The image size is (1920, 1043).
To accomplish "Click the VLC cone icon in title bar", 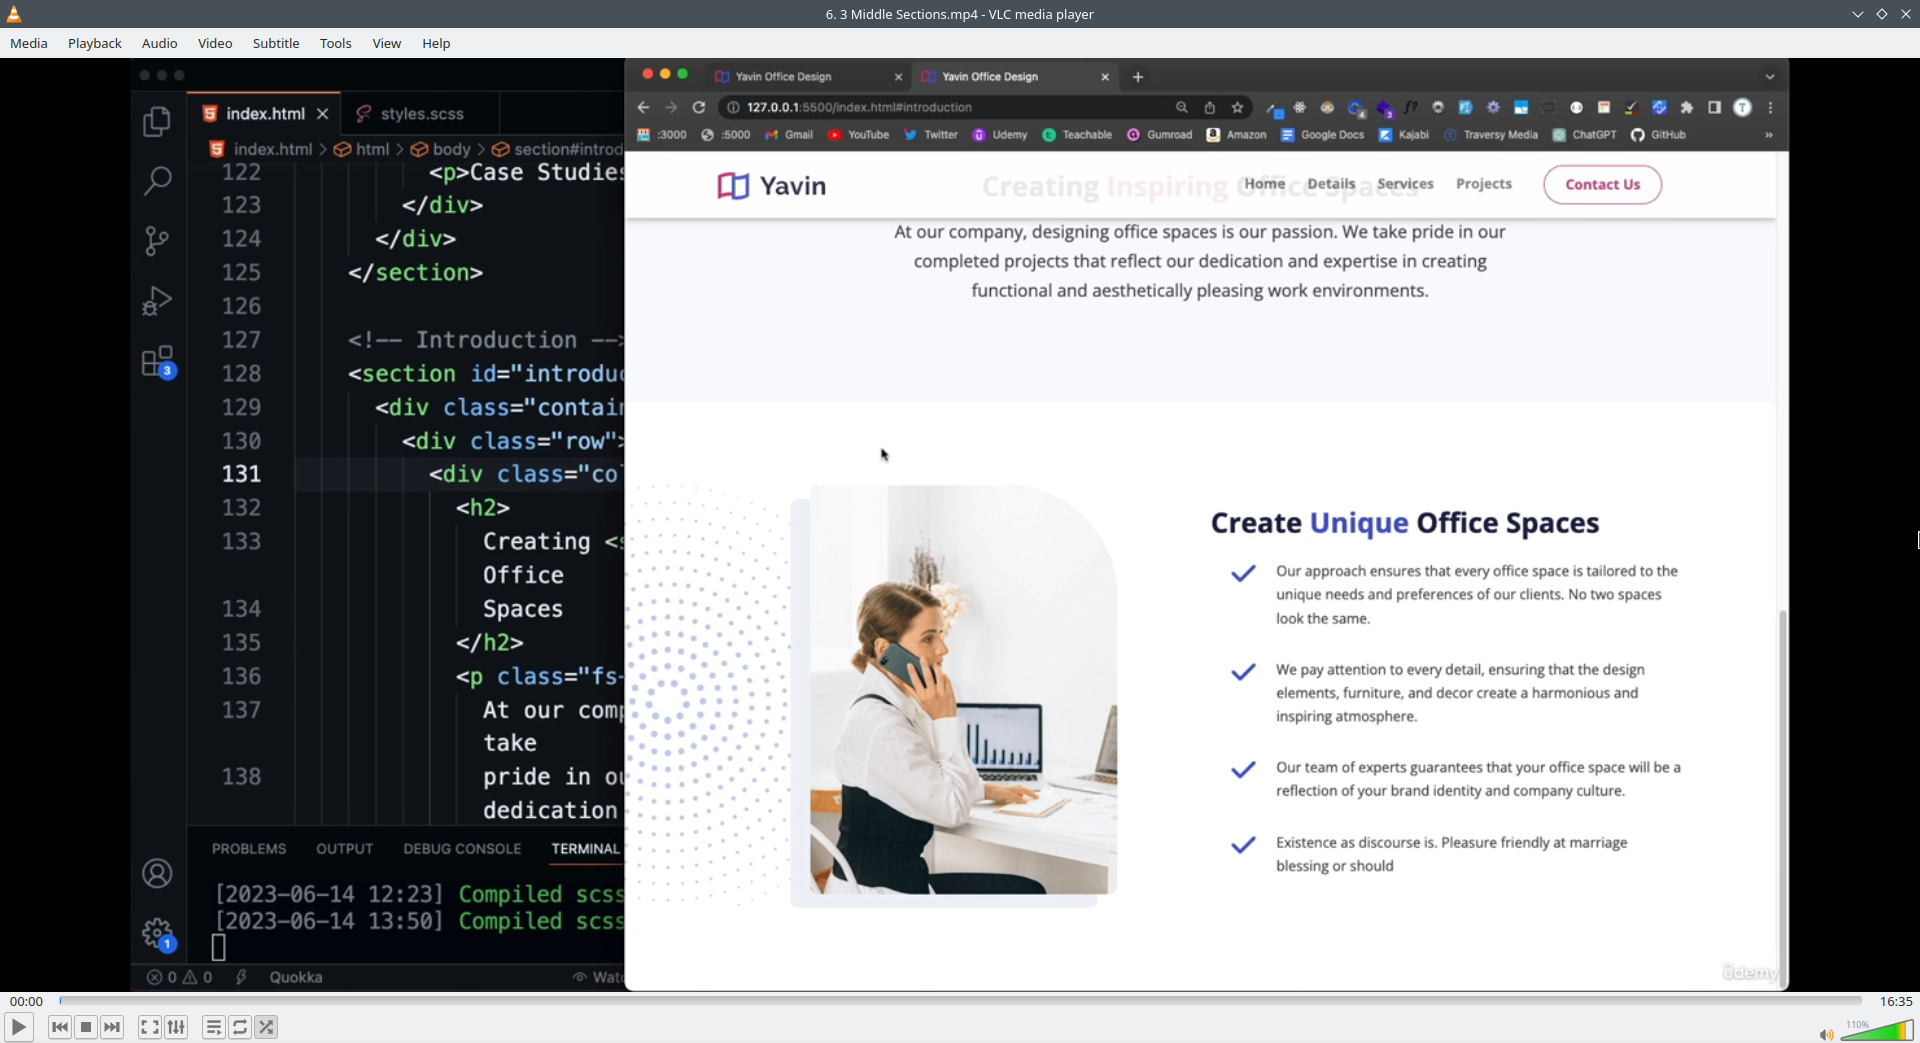I will click(x=14, y=14).
